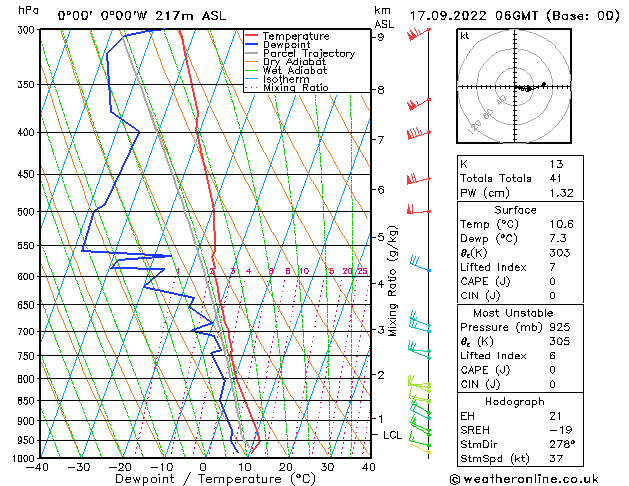Click the Parcel Trajectory legend label
The height and width of the screenshot is (486, 629).
pyautogui.click(x=309, y=53)
